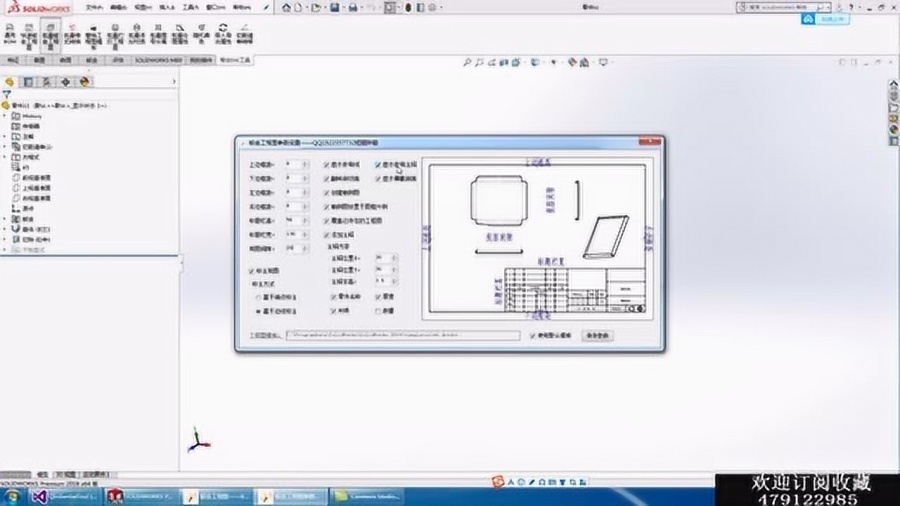
Task: Click the save button at dialog's bottom right
Action: tap(598, 336)
